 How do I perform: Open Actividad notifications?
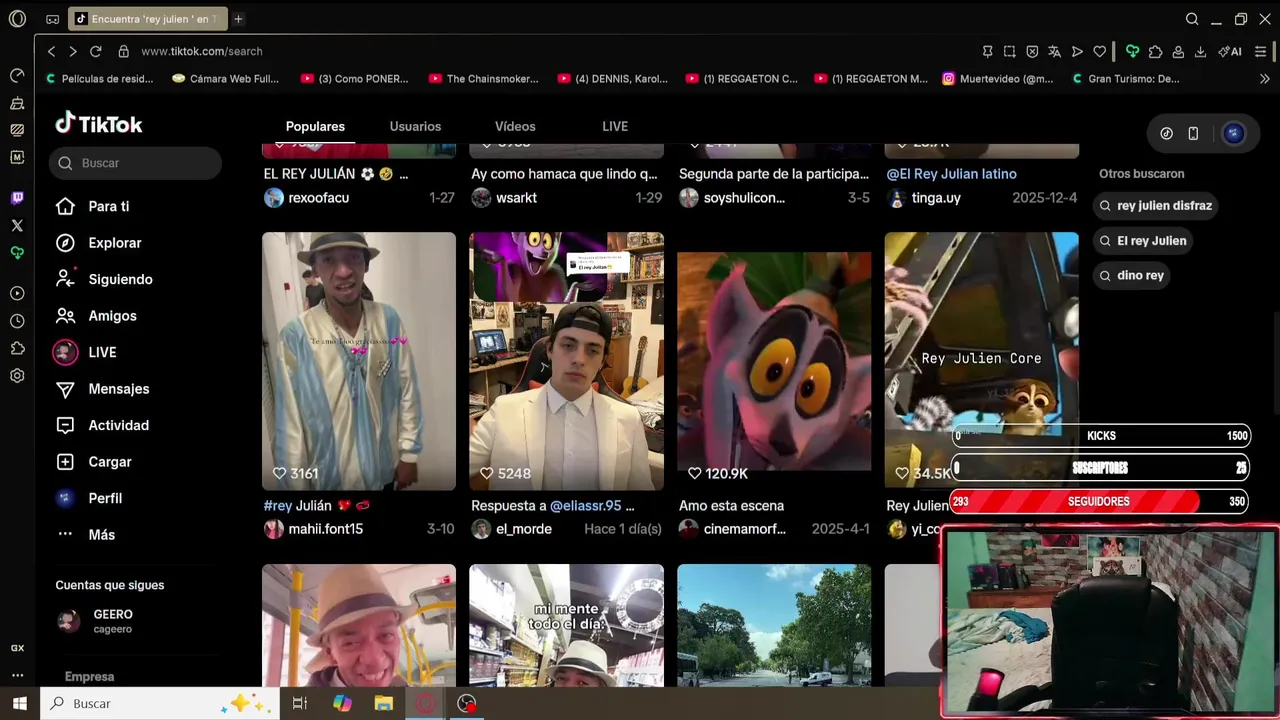coord(102,425)
